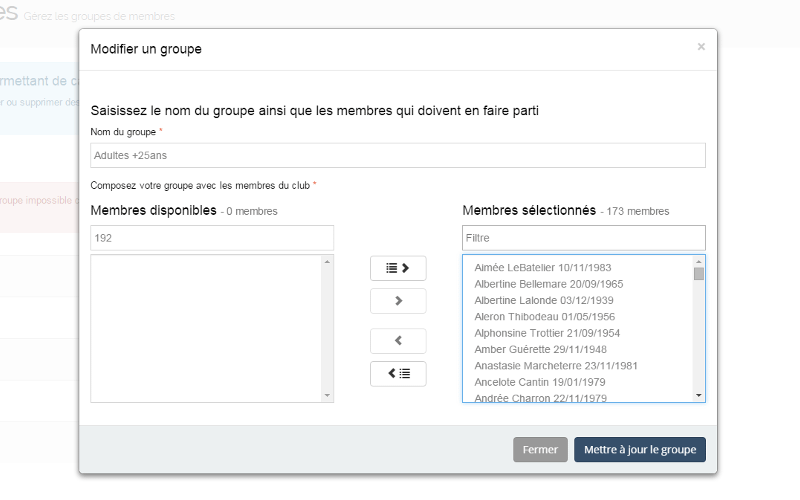Click the selected members list scroll down arrow
This screenshot has height=500, width=800.
tap(699, 395)
